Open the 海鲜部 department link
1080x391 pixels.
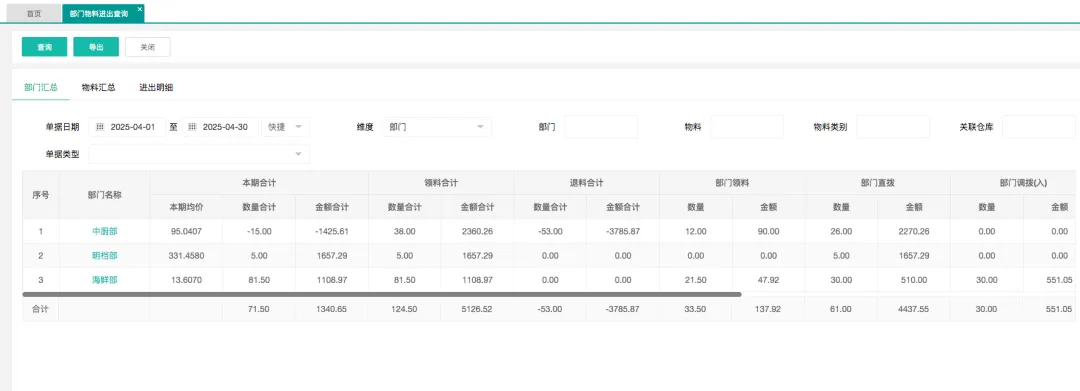coord(105,280)
